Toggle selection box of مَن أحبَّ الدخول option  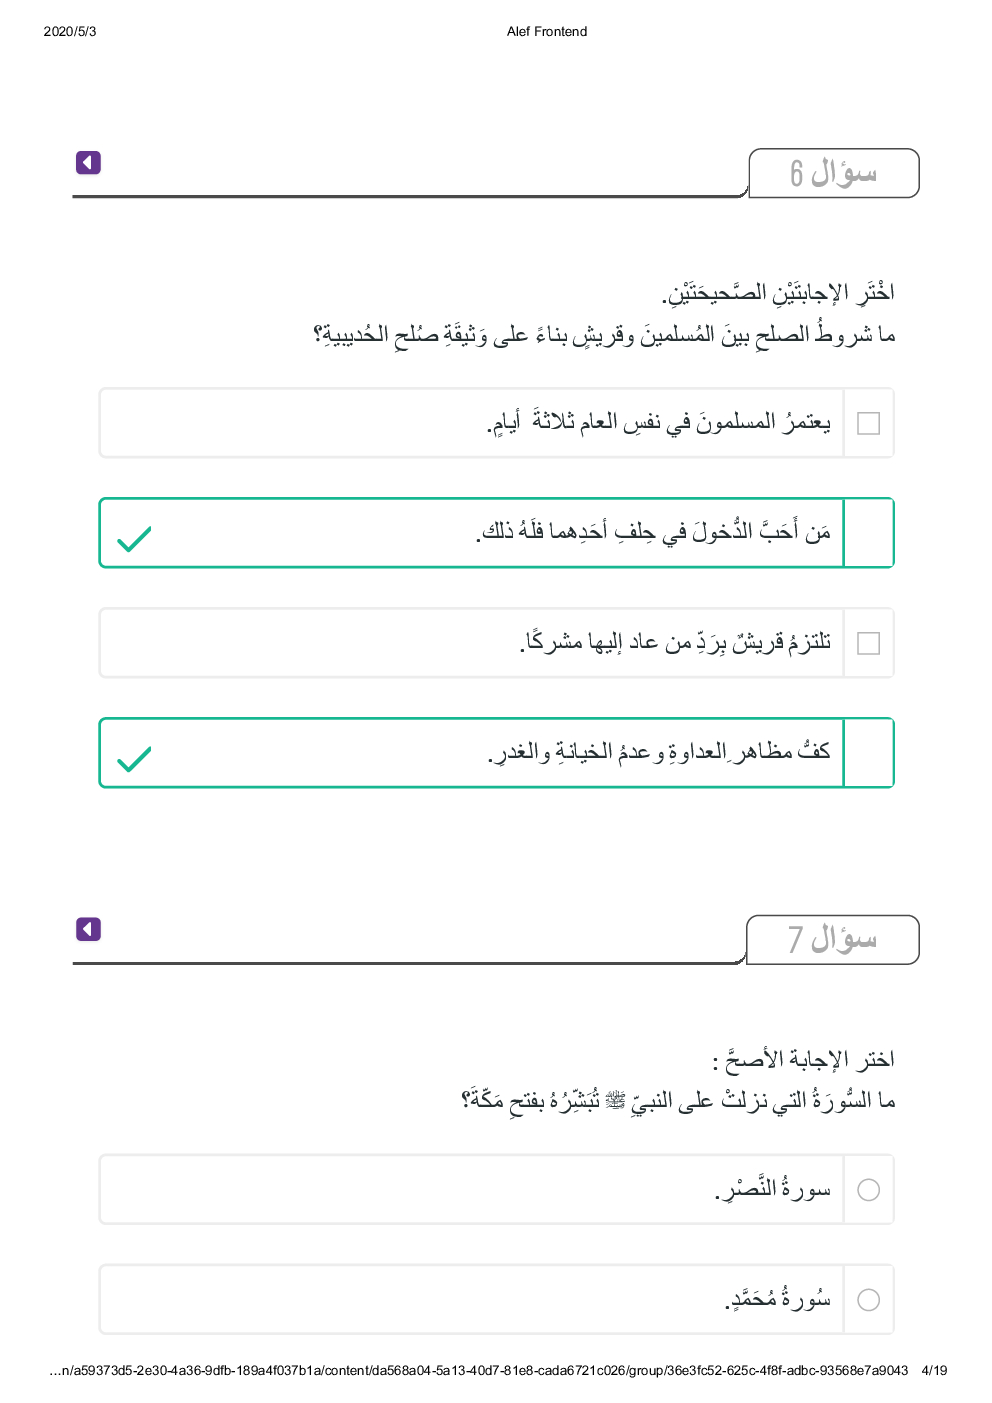click(x=869, y=533)
